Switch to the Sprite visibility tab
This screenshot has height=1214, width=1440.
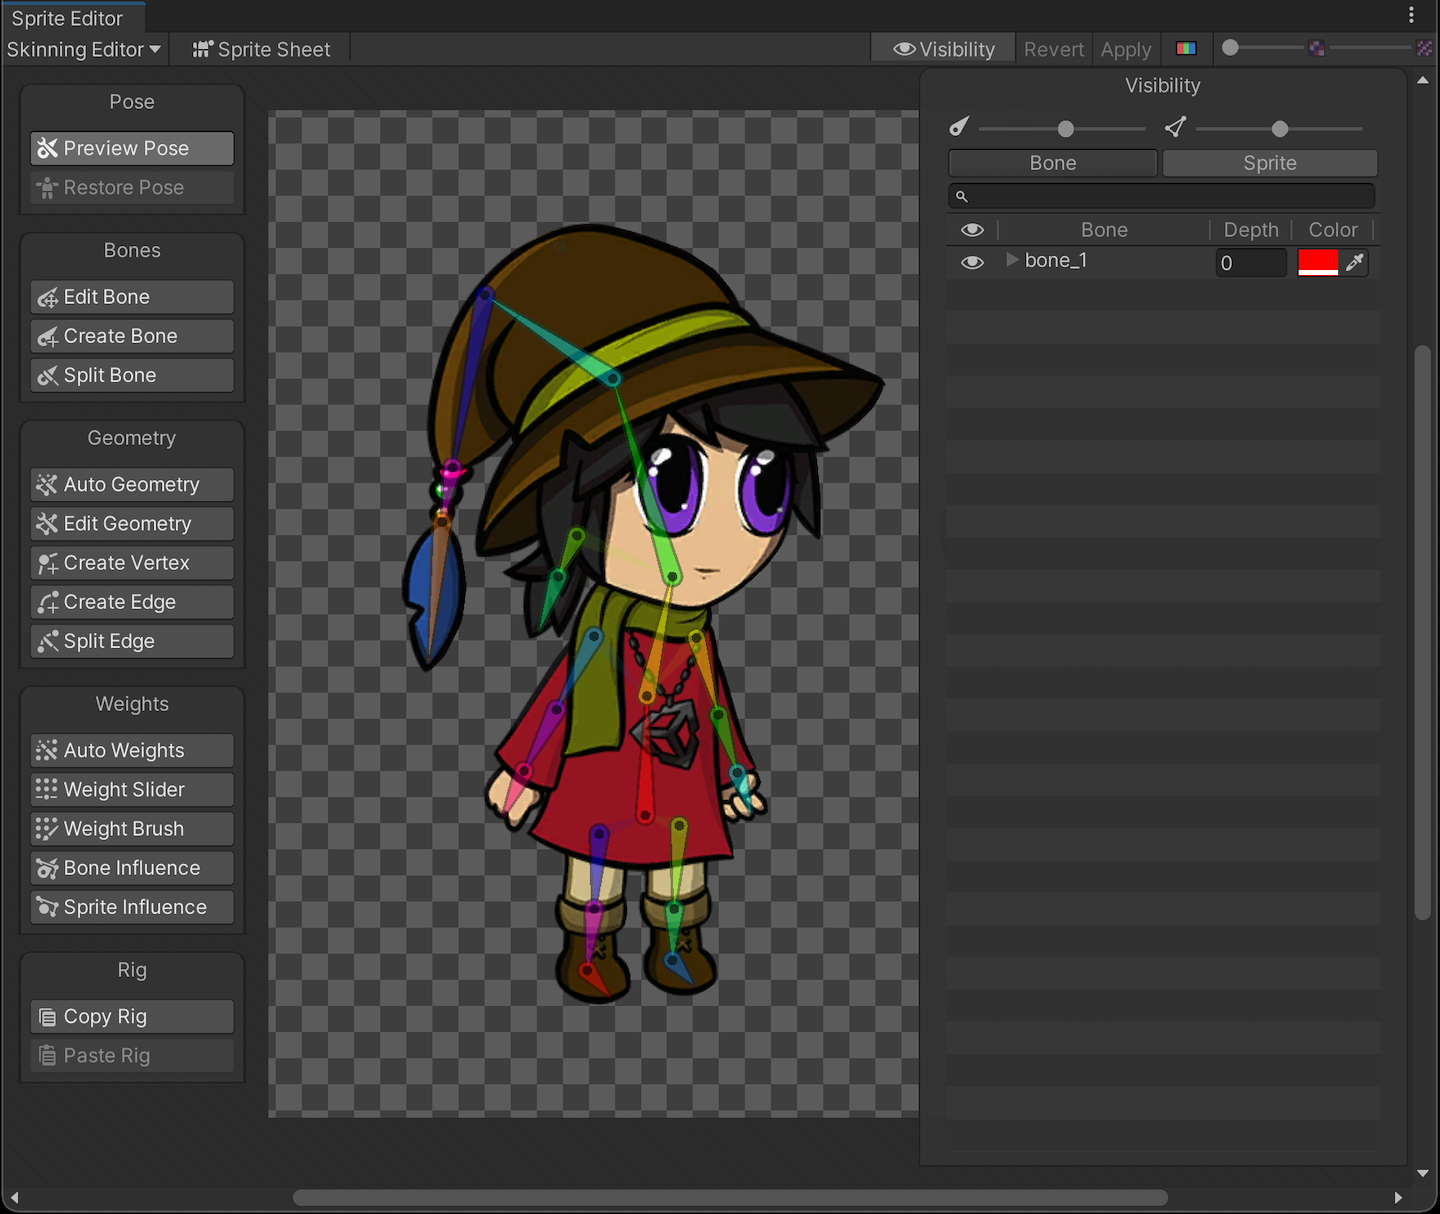(x=1269, y=163)
